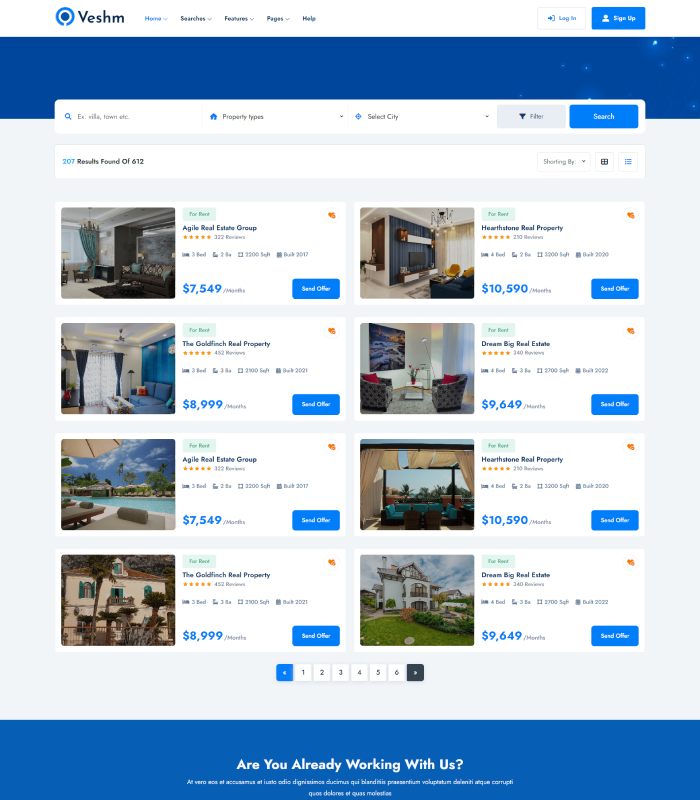
Task: Go to next page of results
Action: coord(415,673)
